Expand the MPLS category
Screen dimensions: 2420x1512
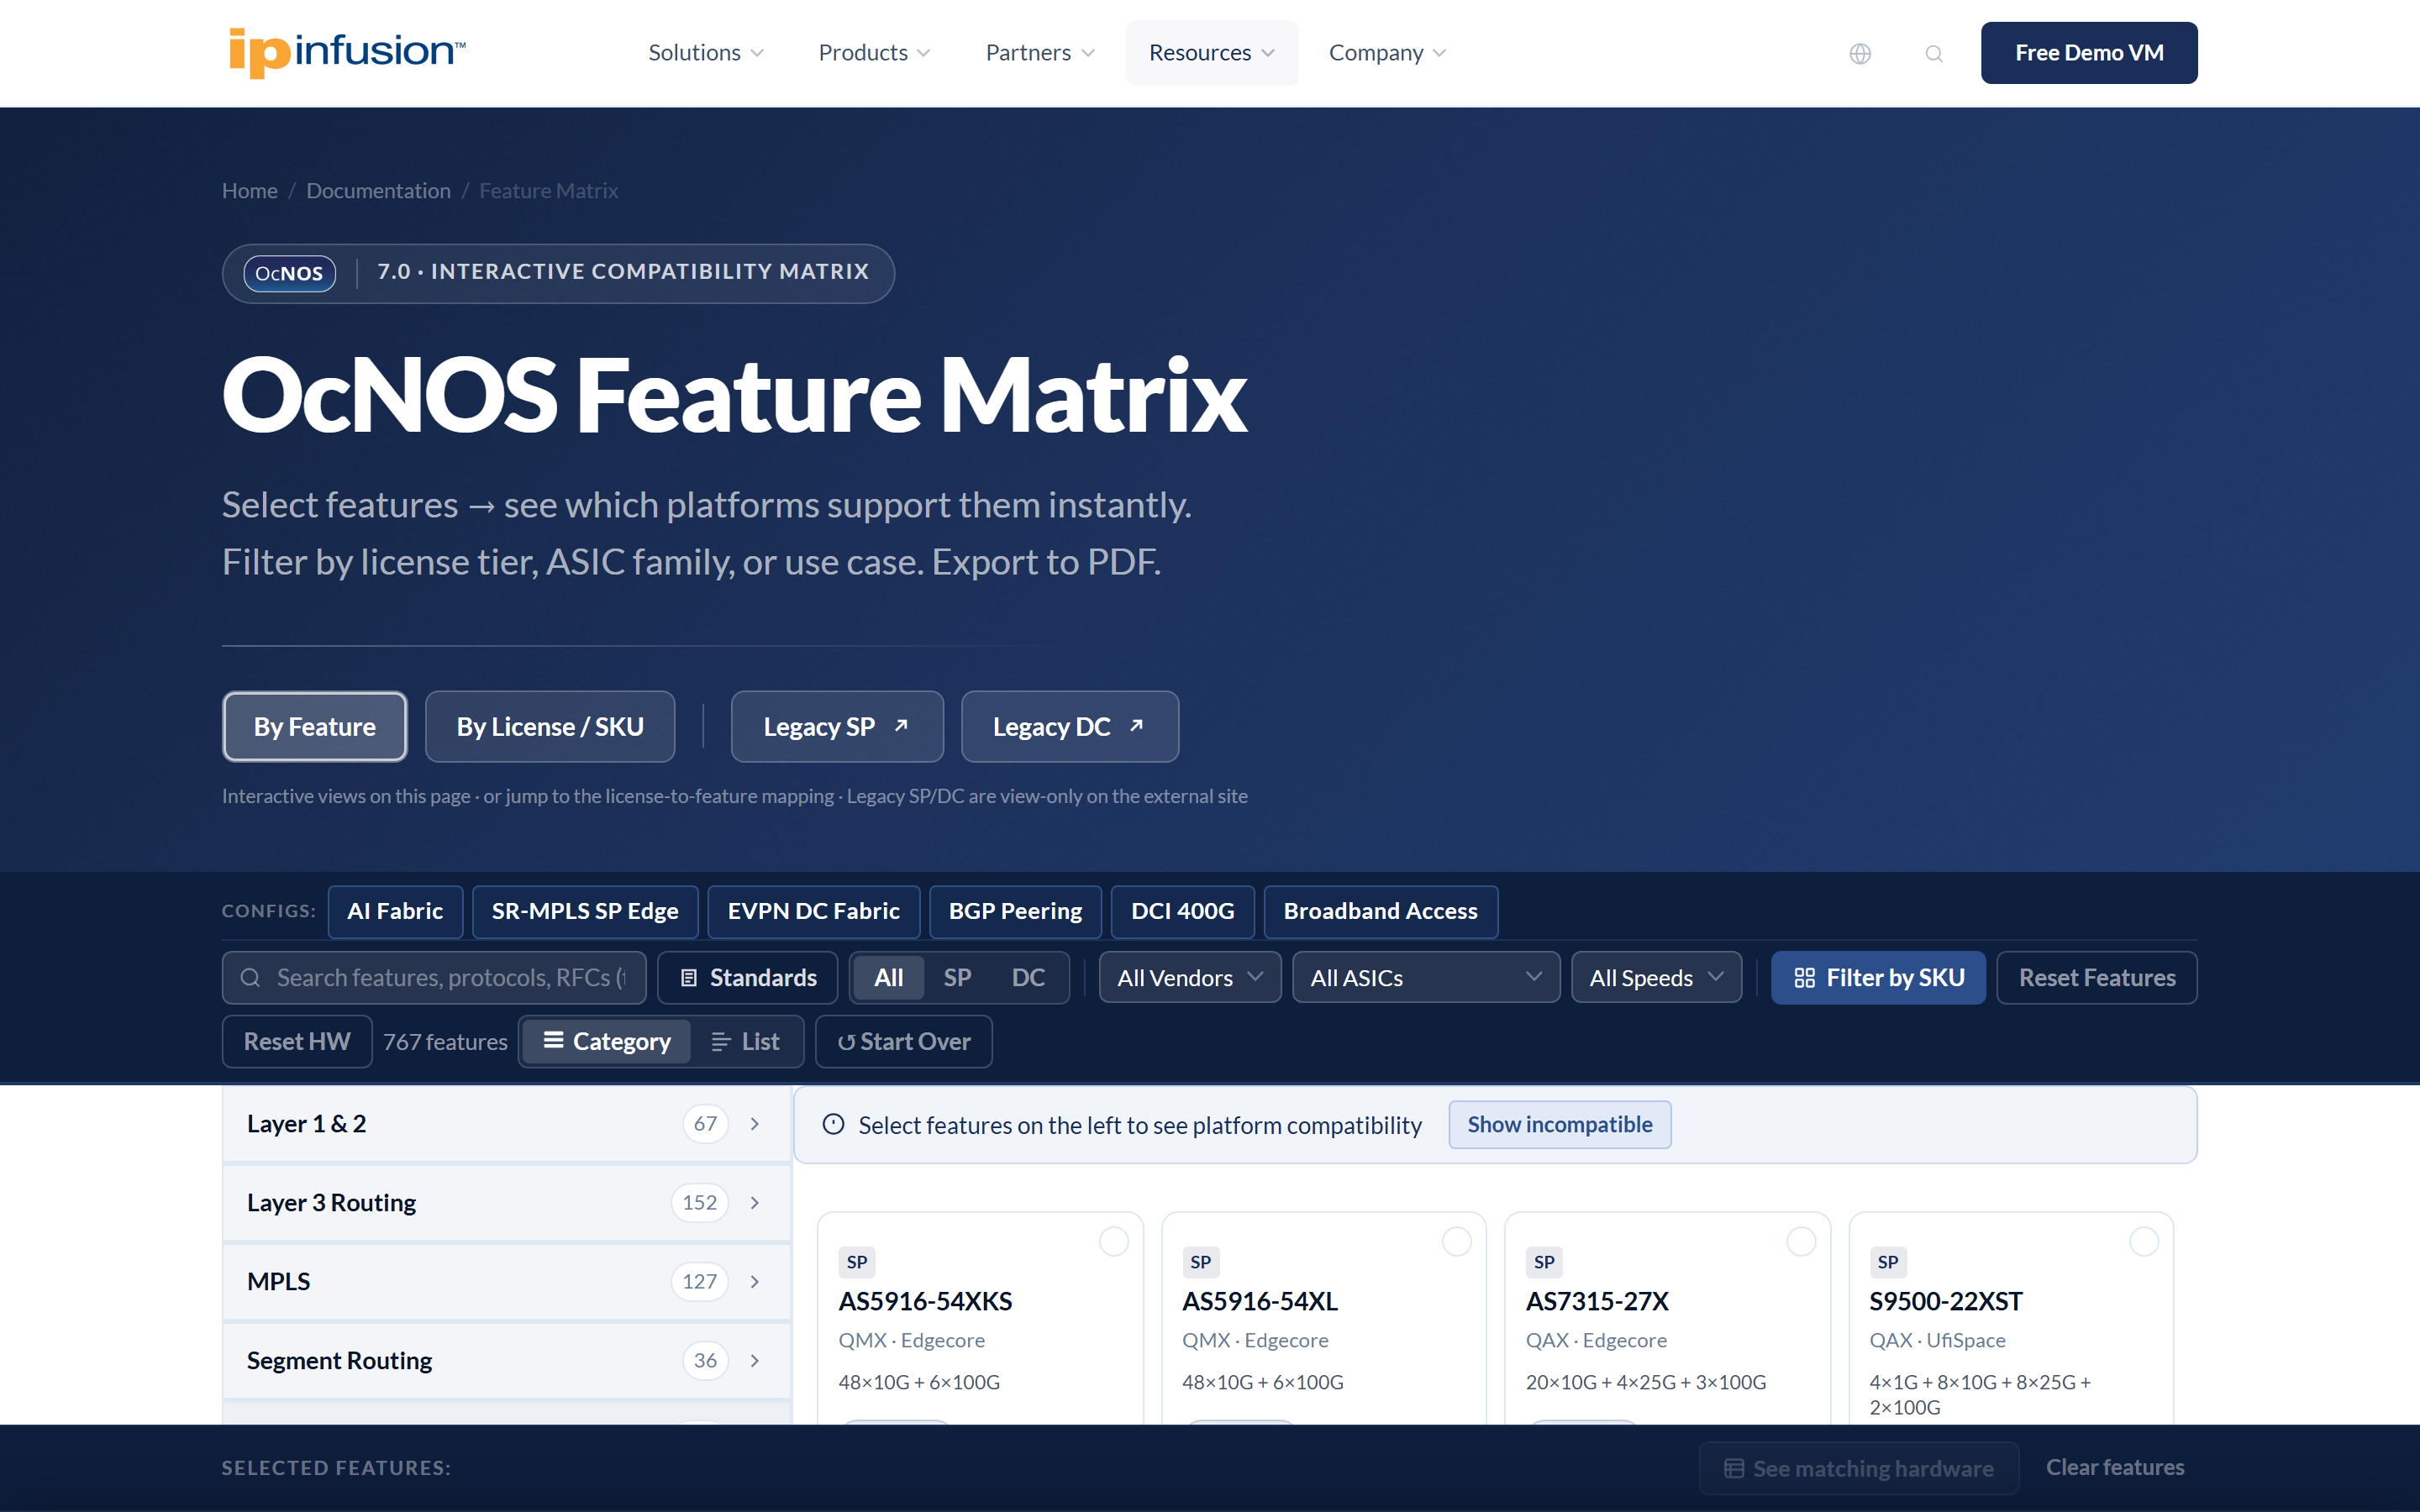pos(506,1282)
